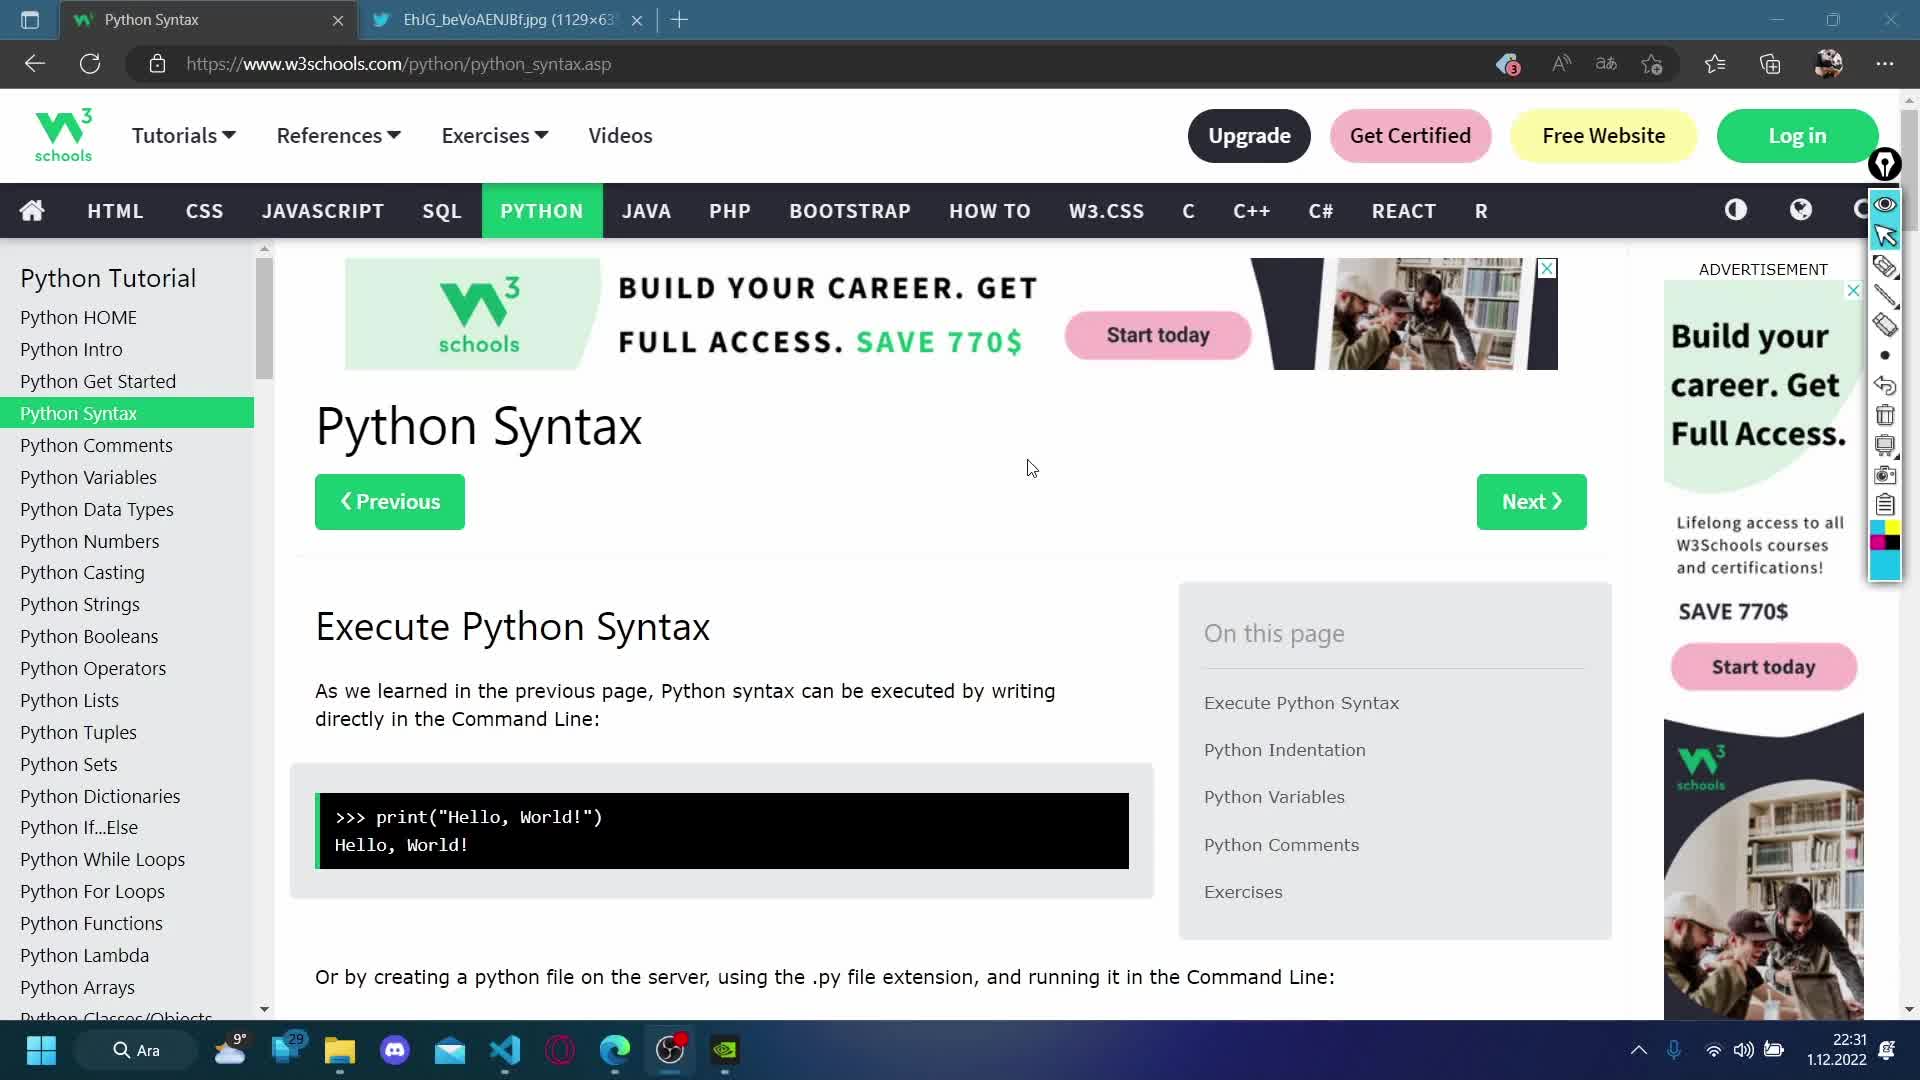Toggle dark mode contrast icon

[x=1735, y=210]
